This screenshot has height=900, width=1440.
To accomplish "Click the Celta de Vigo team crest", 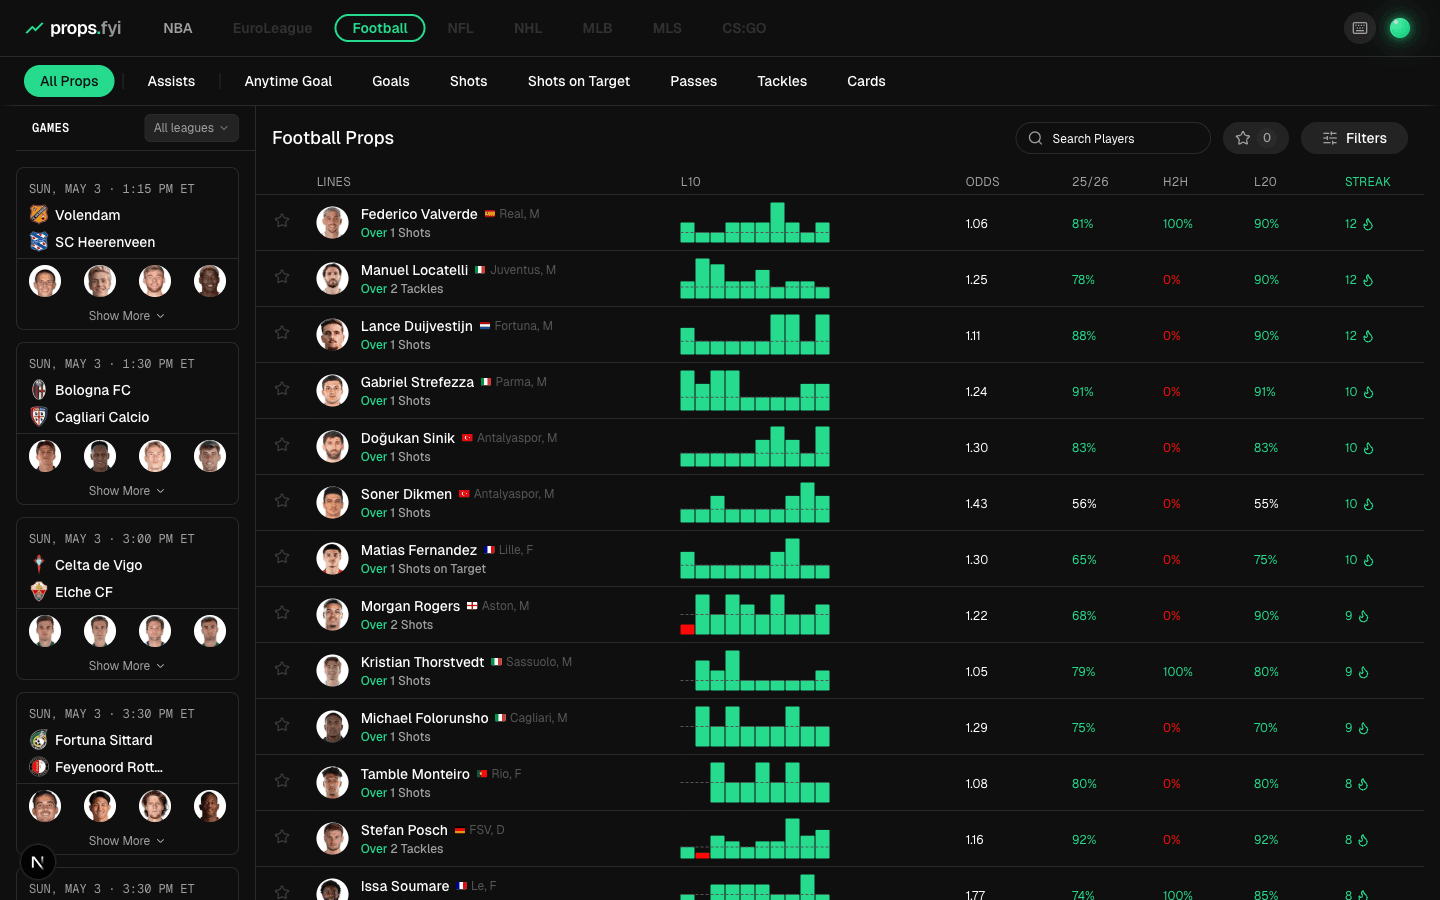I will pos(39,565).
